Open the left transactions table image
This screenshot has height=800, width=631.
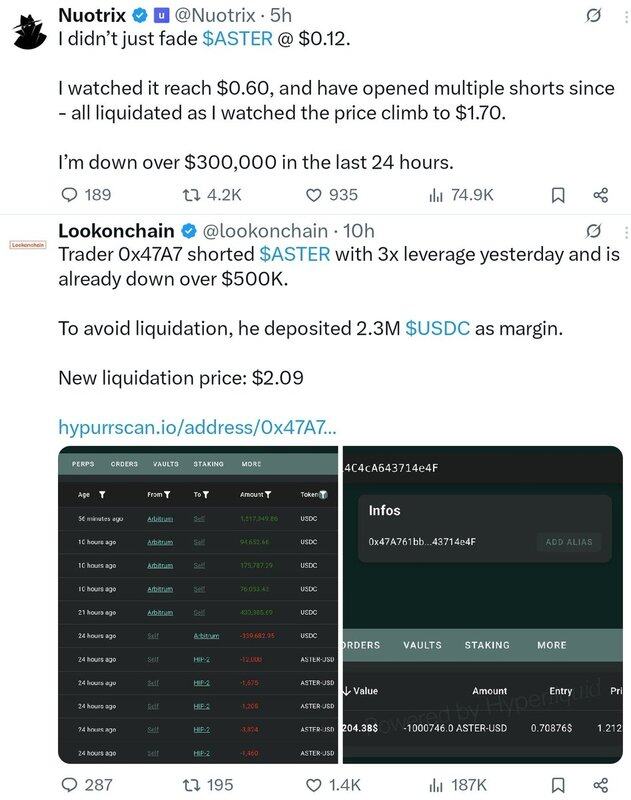point(198,605)
